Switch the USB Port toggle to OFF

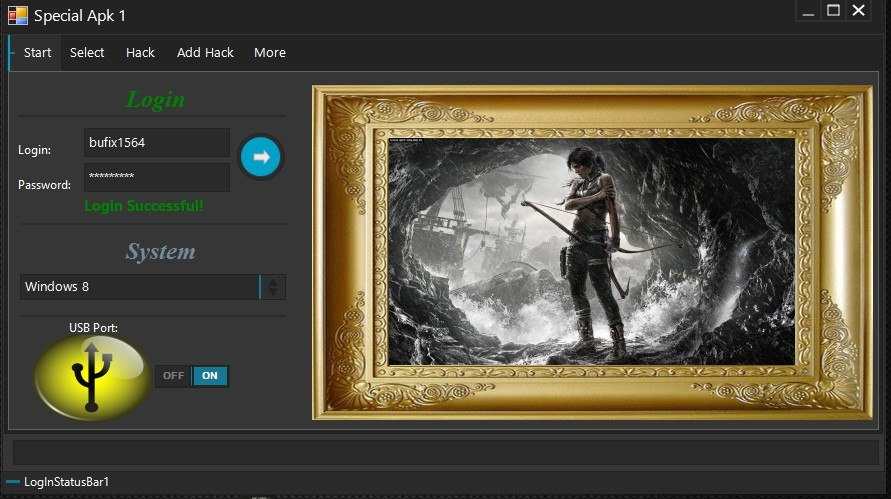coord(173,376)
